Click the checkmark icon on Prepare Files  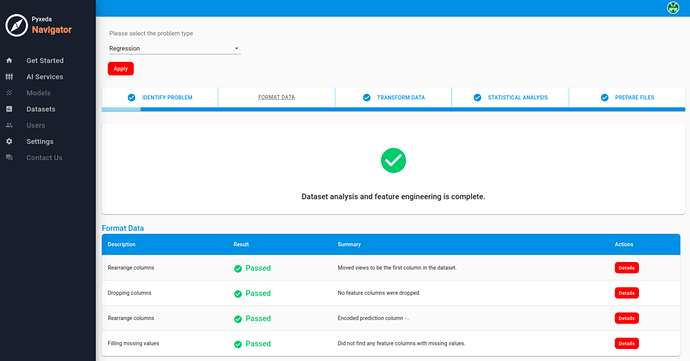[x=605, y=97]
